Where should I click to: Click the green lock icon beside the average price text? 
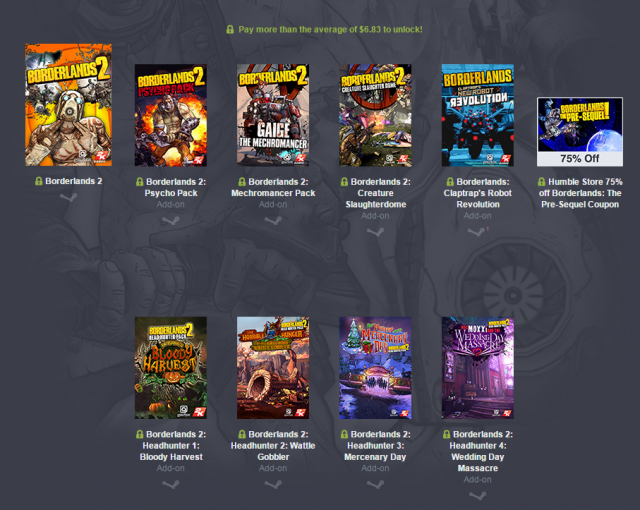230,29
